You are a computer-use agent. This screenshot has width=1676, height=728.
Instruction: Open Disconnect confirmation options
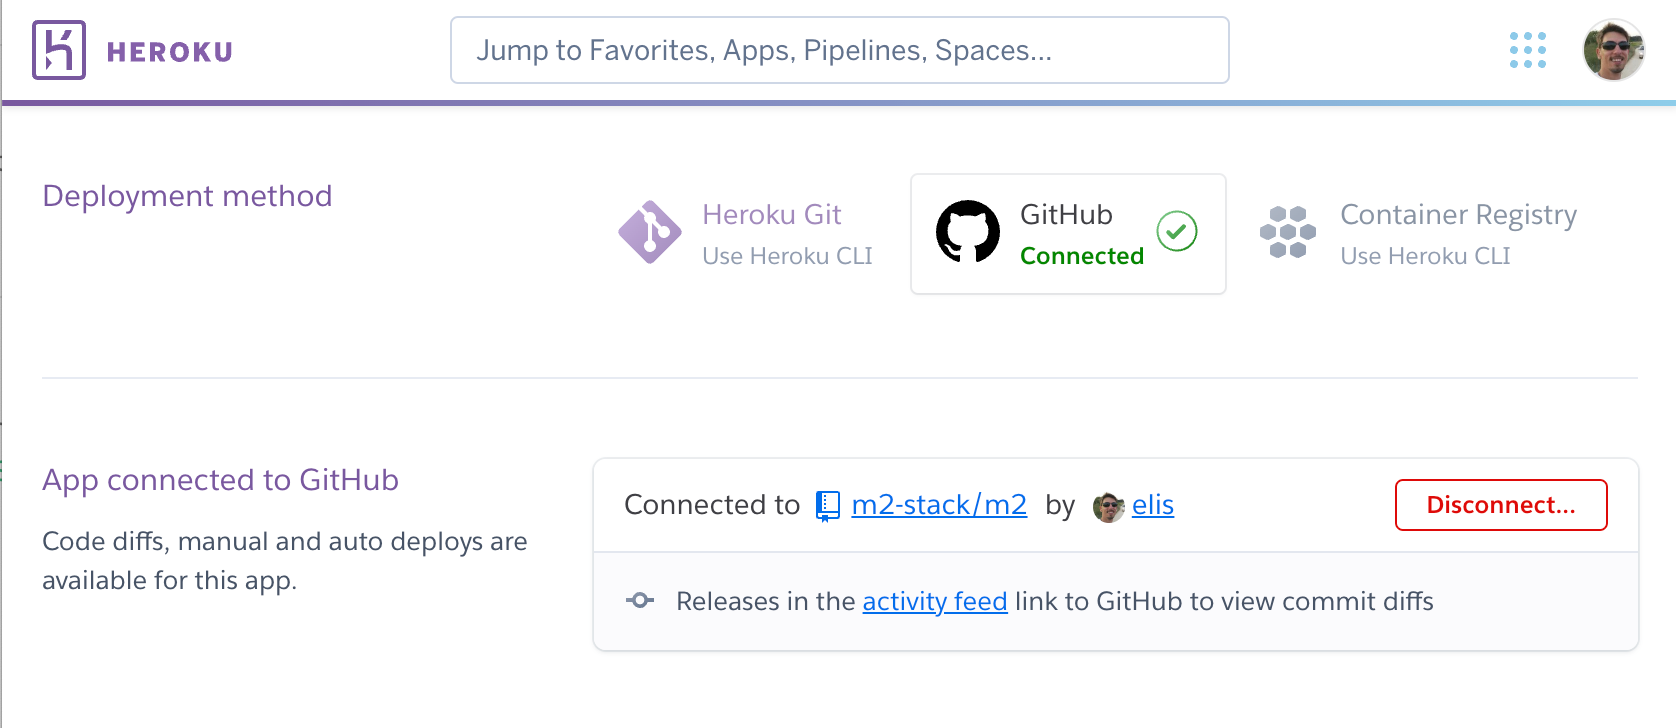pyautogui.click(x=1501, y=505)
